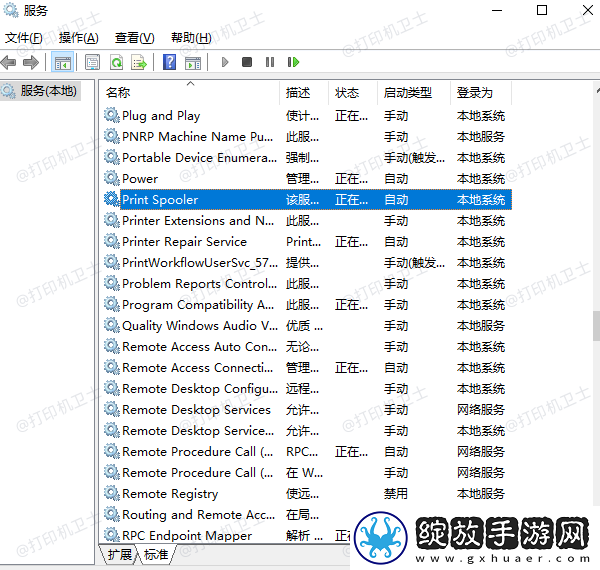The image size is (600, 570).
Task: Open the 操作(A) menu
Action: point(78,38)
